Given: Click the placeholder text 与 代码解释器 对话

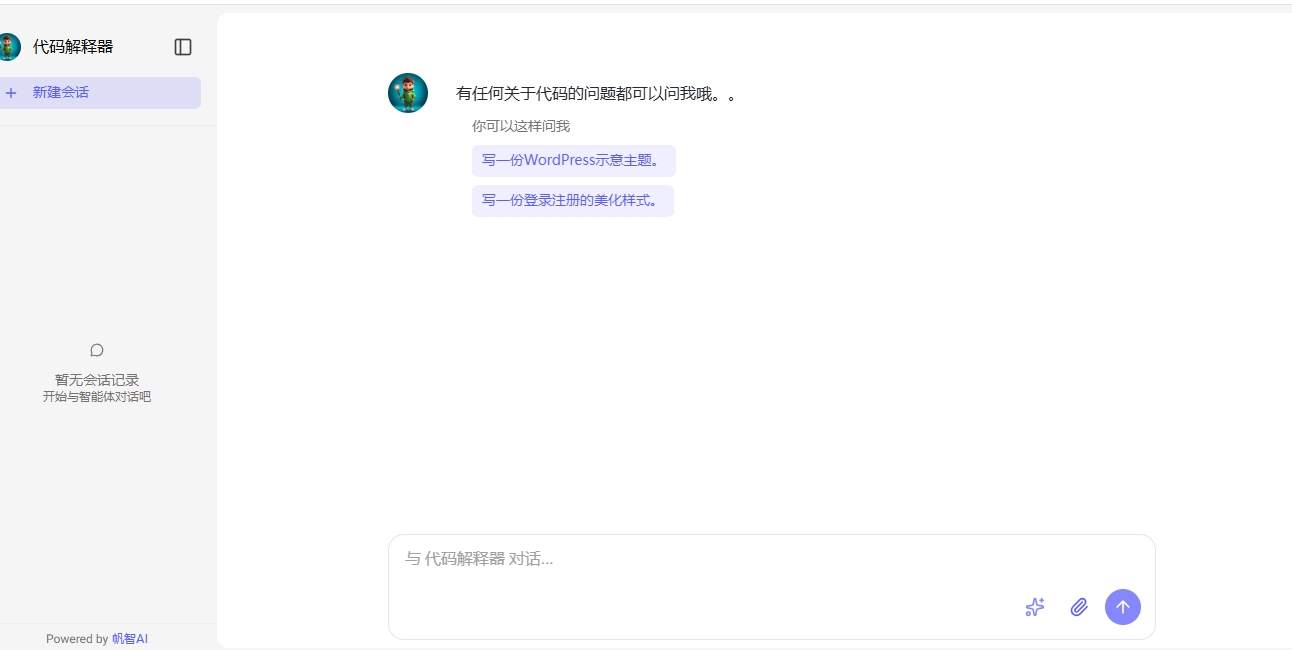Looking at the screenshot, I should pyautogui.click(x=479, y=559).
